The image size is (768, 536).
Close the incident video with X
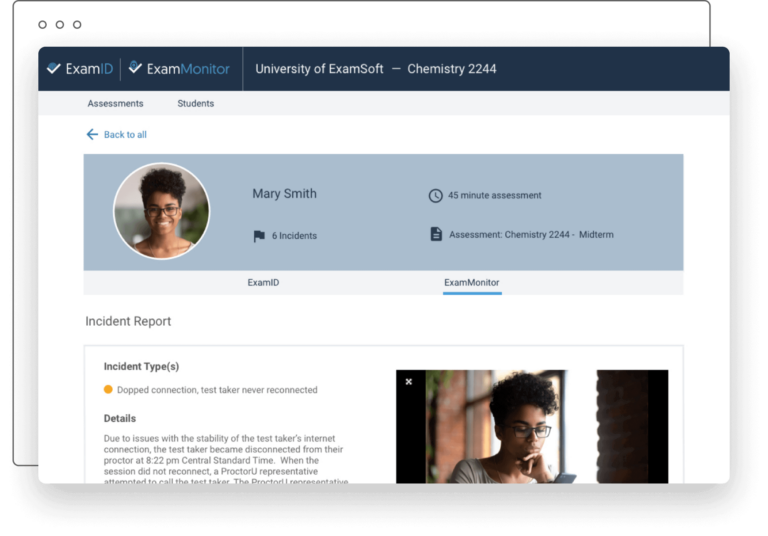[x=408, y=382]
